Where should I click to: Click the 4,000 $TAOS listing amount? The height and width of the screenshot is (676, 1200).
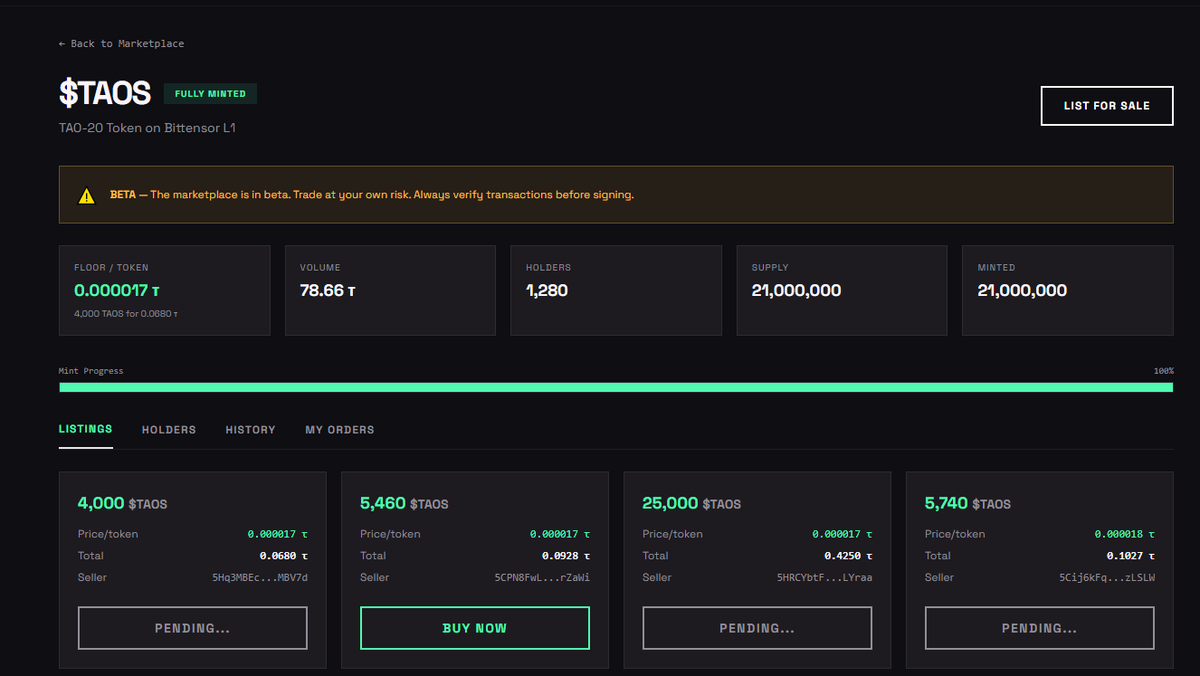(x=122, y=504)
